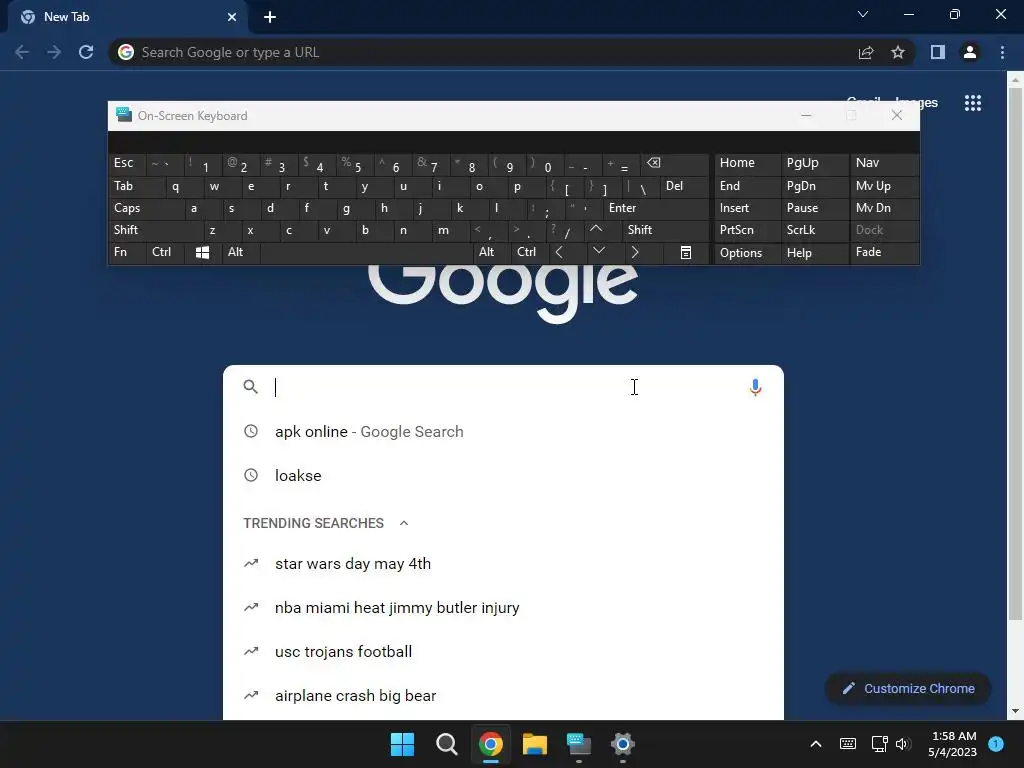Screen dimensions: 1024x768
Task: Click the notification badge next to the clock
Action: [996, 744]
